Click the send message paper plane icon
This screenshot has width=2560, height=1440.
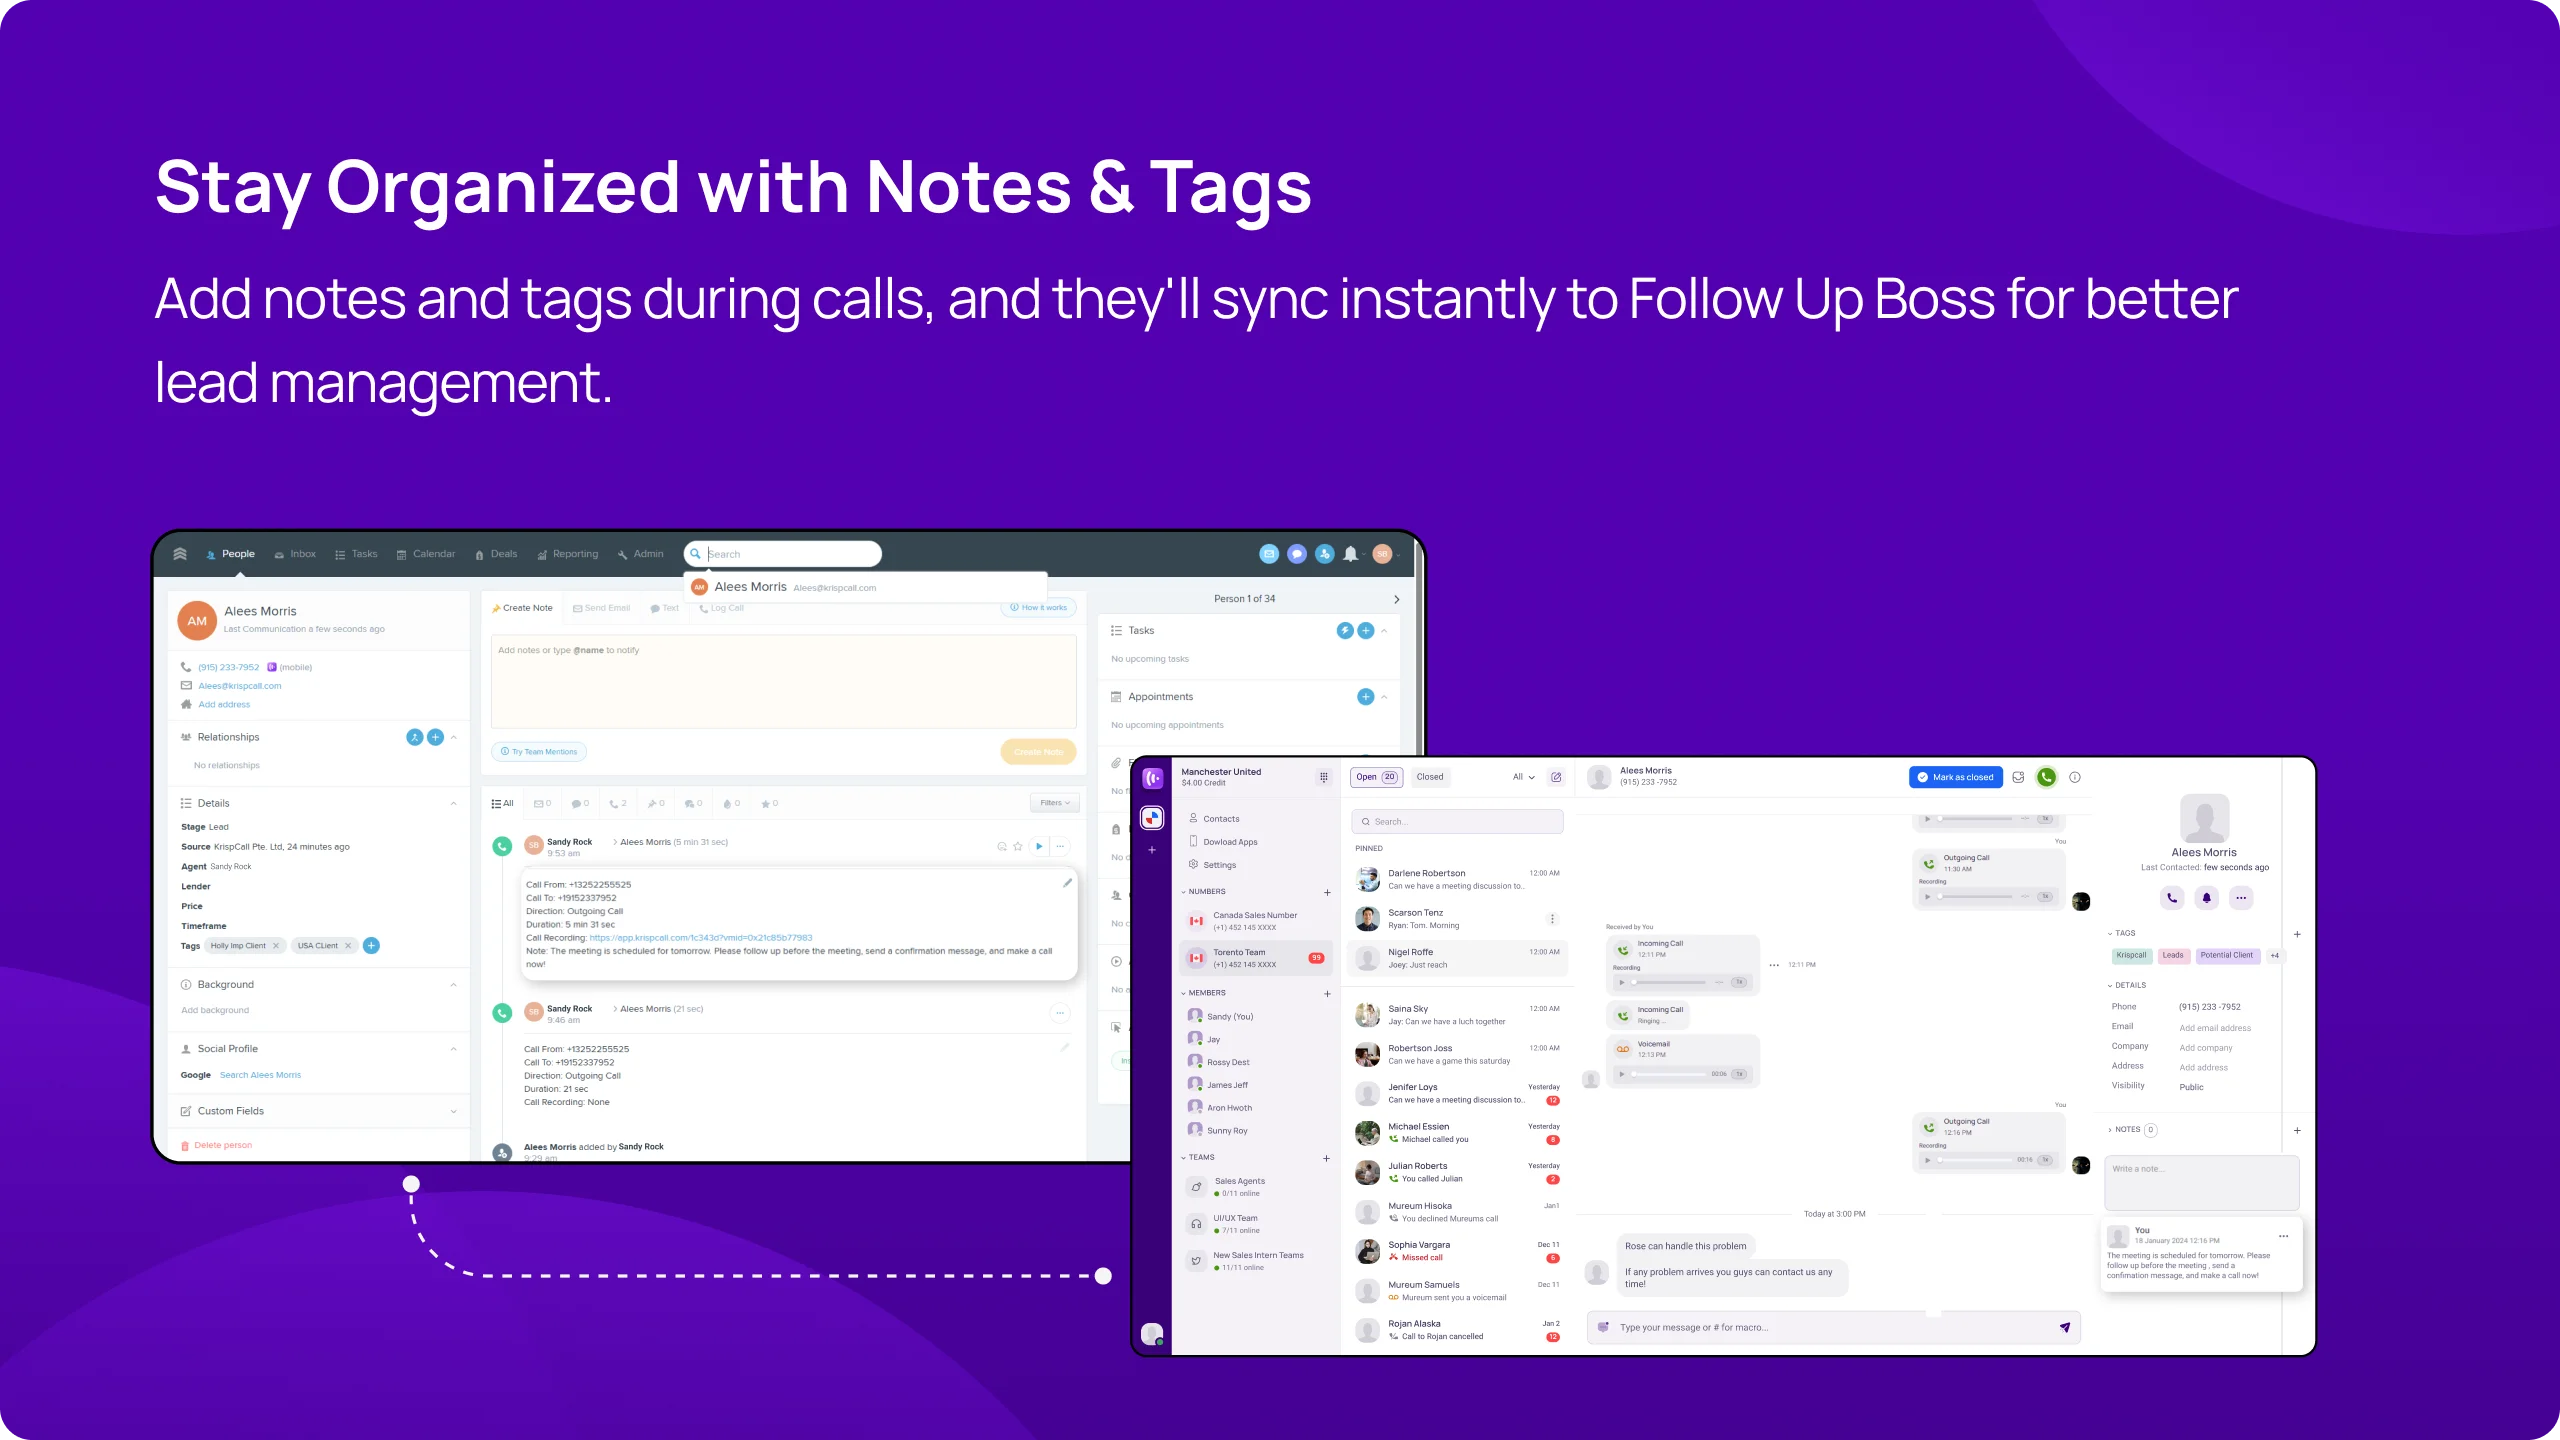2064,1327
